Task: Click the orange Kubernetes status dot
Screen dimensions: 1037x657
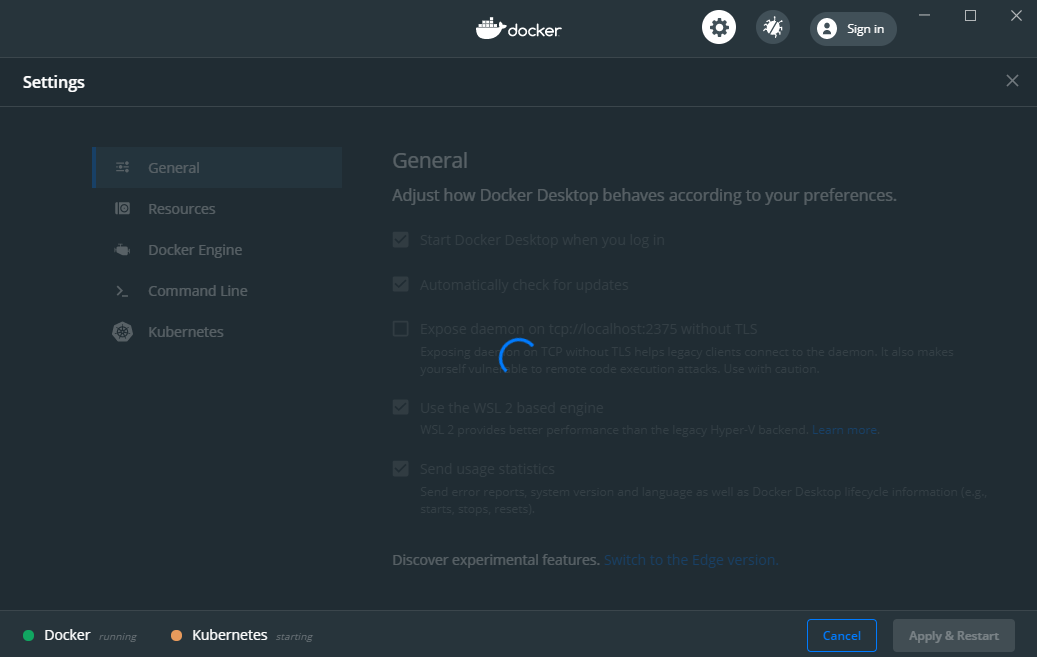Action: pyautogui.click(x=177, y=635)
